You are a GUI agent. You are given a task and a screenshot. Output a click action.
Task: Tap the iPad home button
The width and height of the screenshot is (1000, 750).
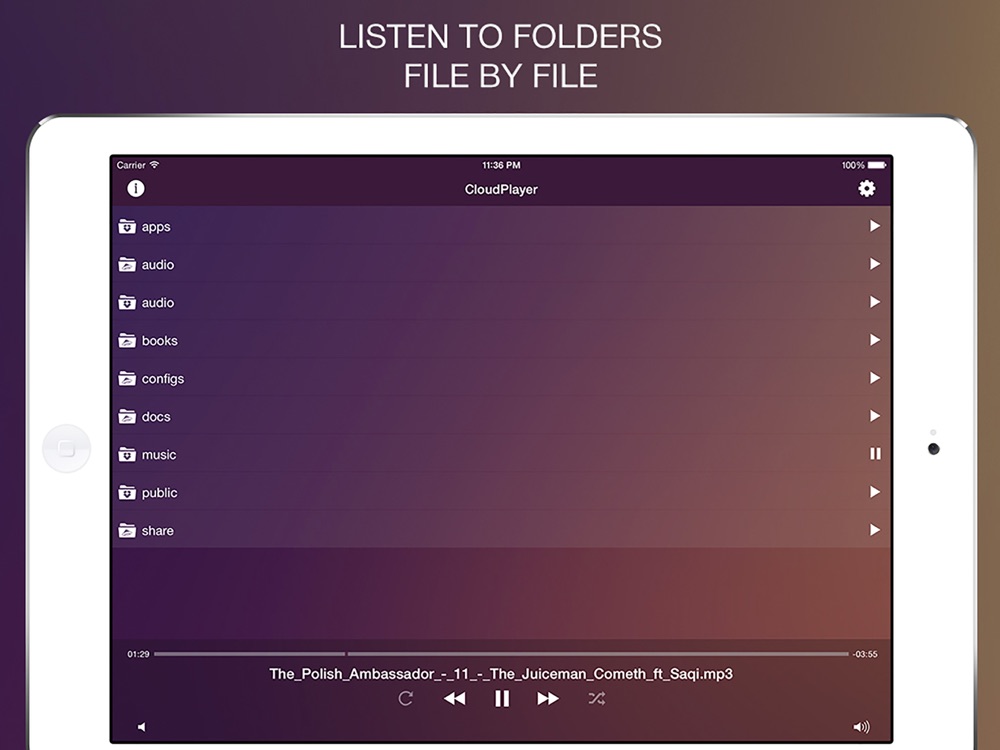[x=66, y=449]
